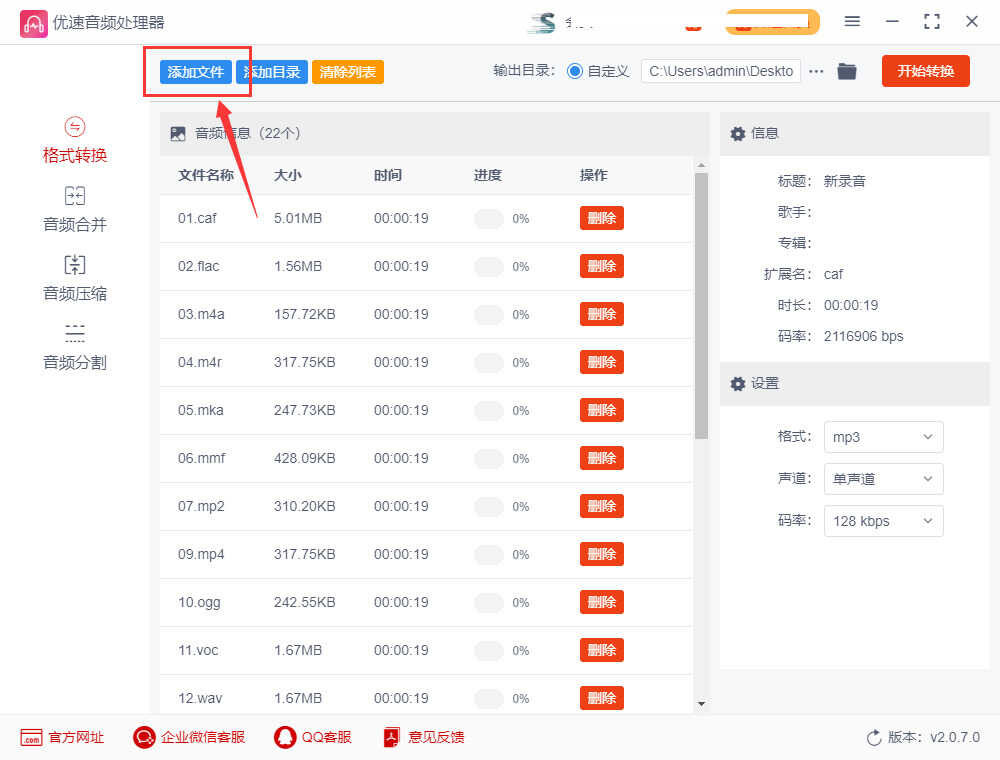Click size value 428.09KB
Image resolution: width=1000 pixels, height=760 pixels.
click(x=304, y=458)
